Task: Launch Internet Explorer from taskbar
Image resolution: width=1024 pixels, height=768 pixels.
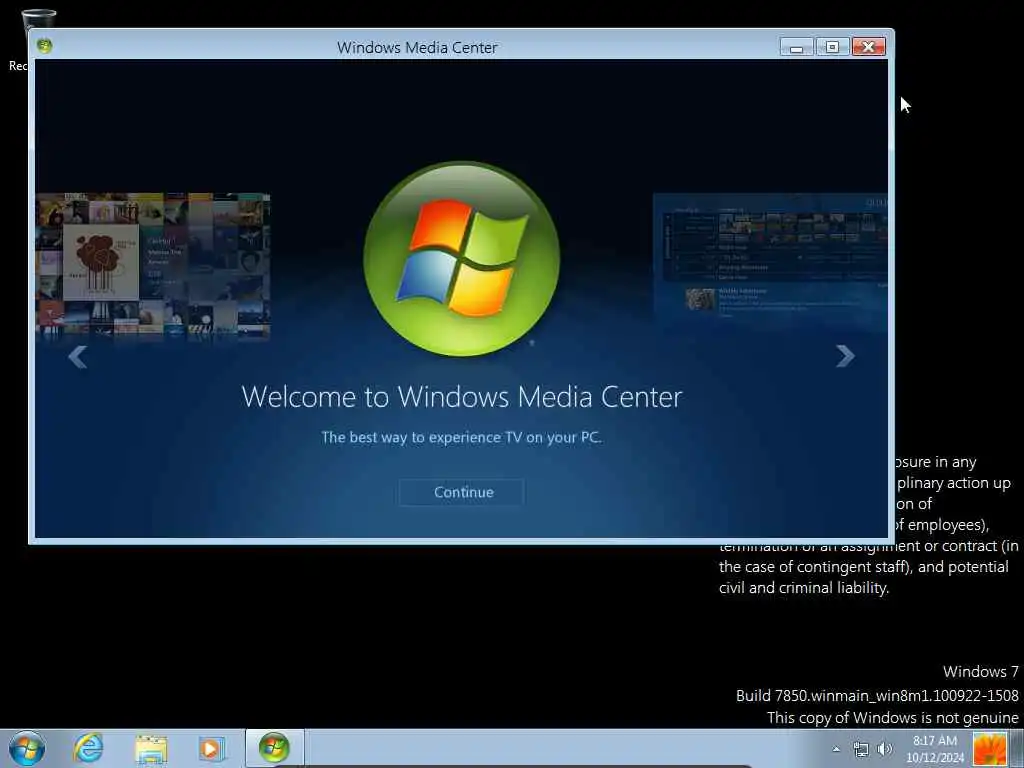Action: click(88, 748)
